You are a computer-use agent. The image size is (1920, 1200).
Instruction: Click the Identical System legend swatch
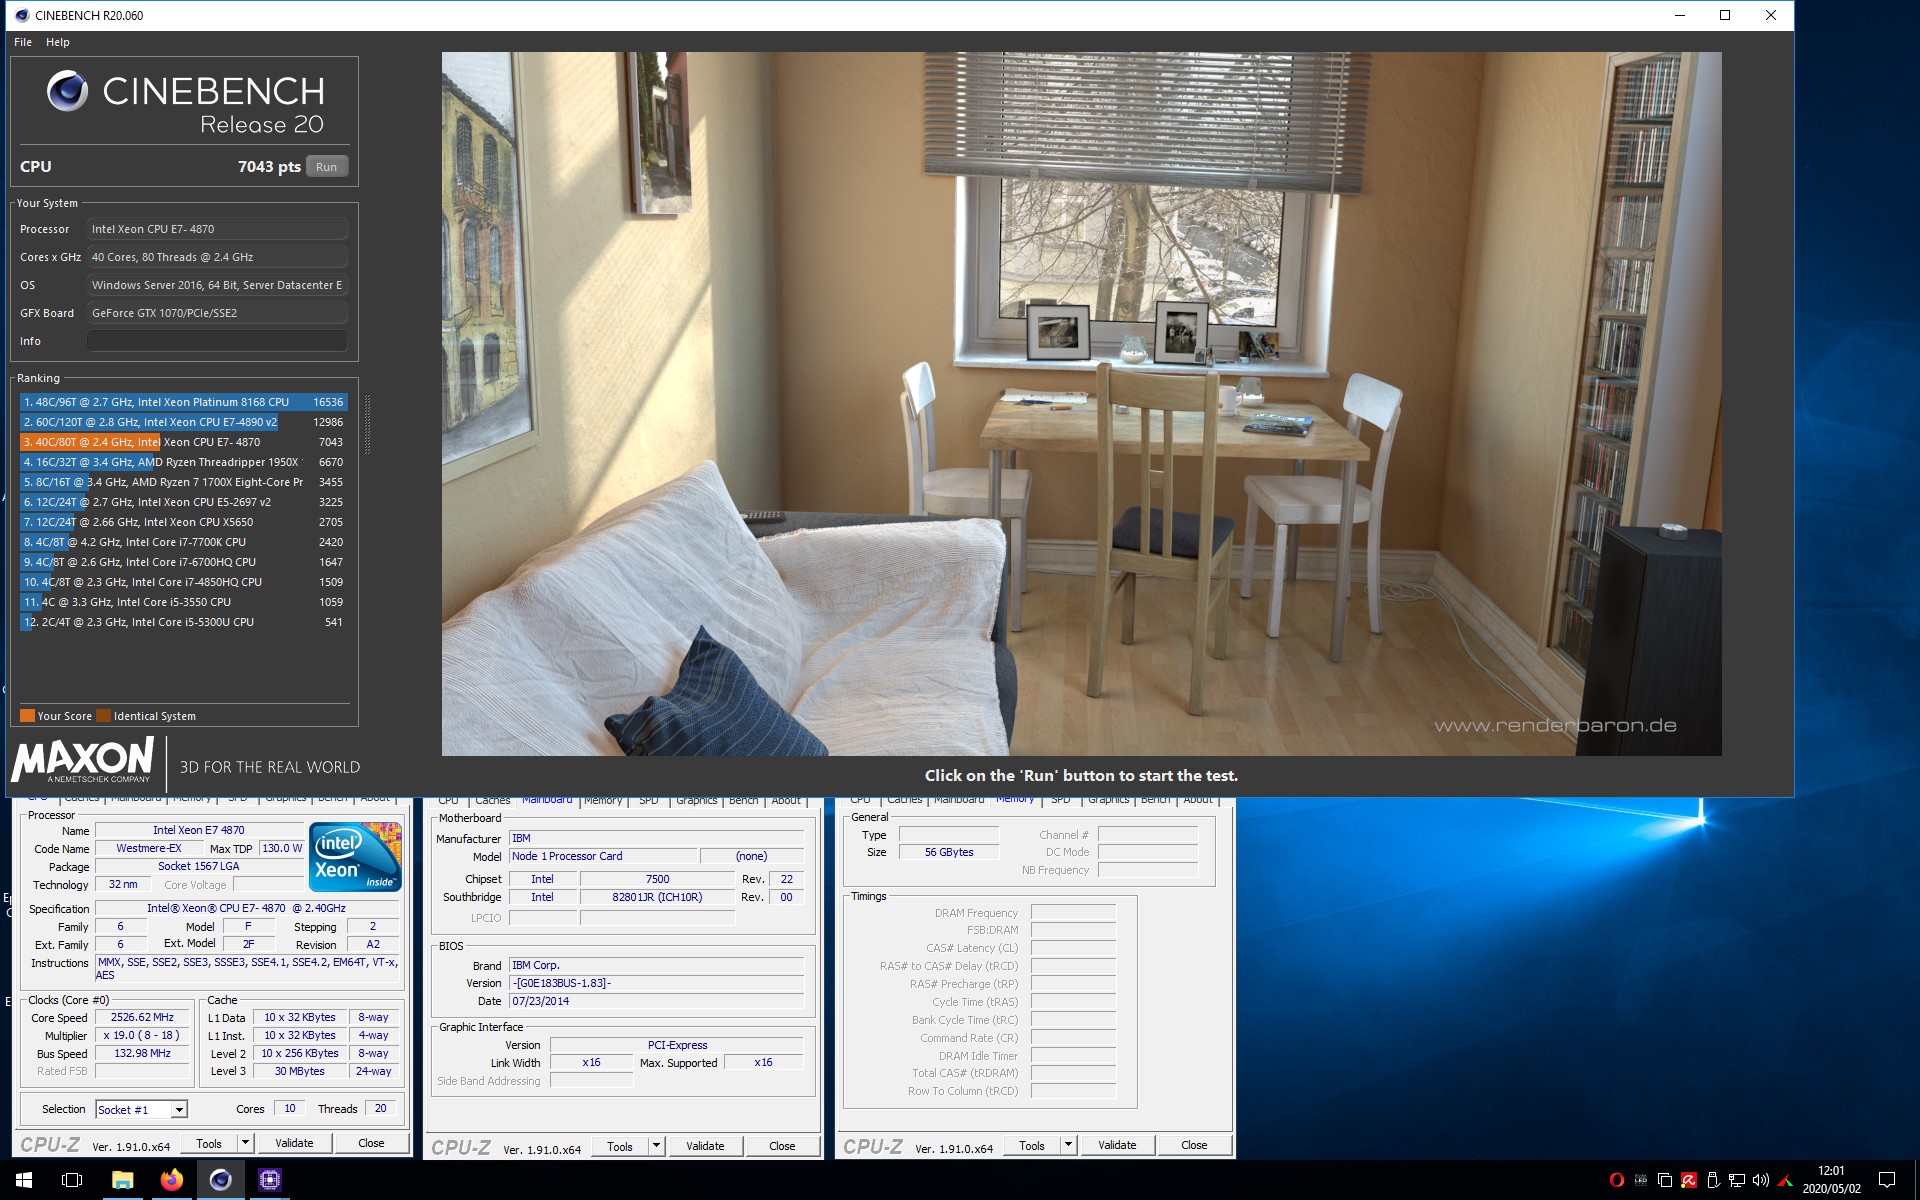coord(103,715)
